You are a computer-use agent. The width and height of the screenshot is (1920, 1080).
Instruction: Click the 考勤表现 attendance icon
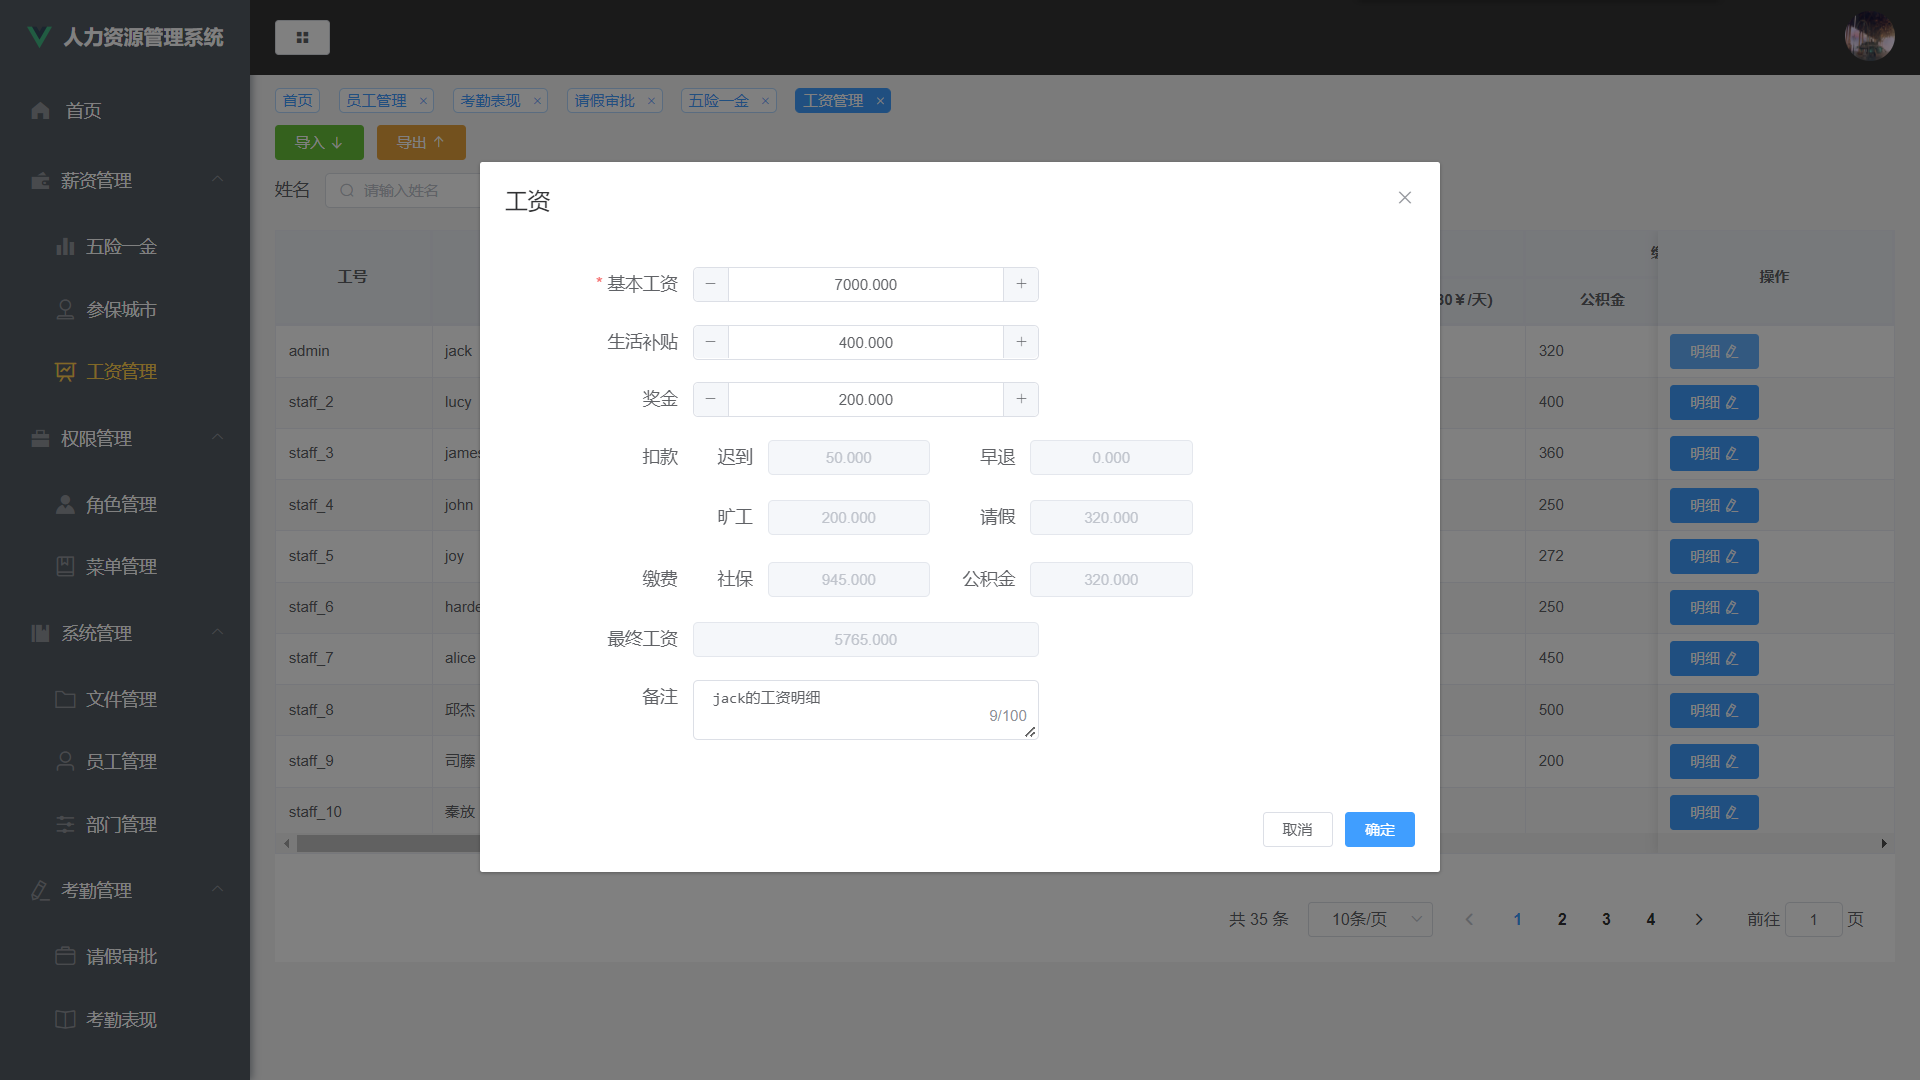65,1019
